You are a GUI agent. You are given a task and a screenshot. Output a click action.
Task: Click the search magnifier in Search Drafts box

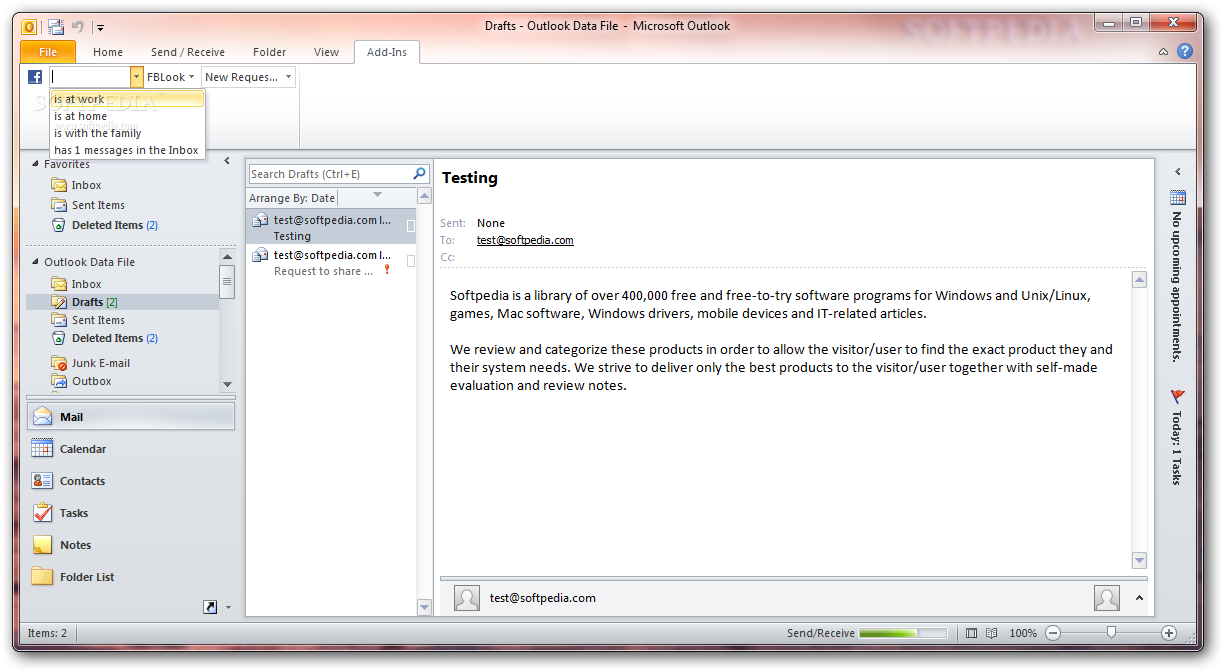click(x=420, y=173)
